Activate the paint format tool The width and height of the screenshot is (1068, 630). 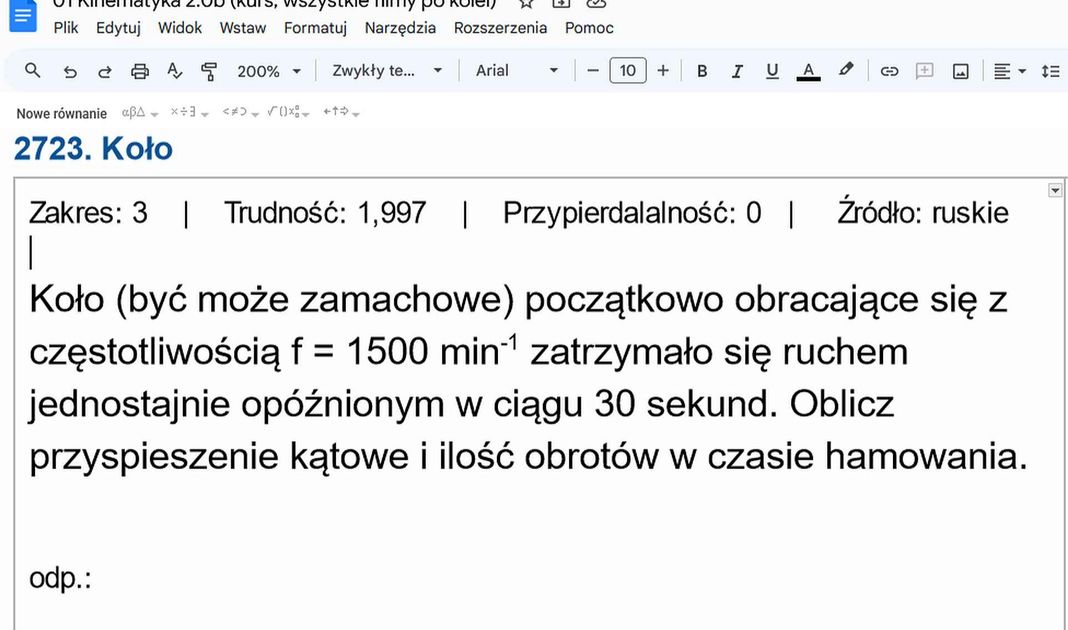[209, 71]
